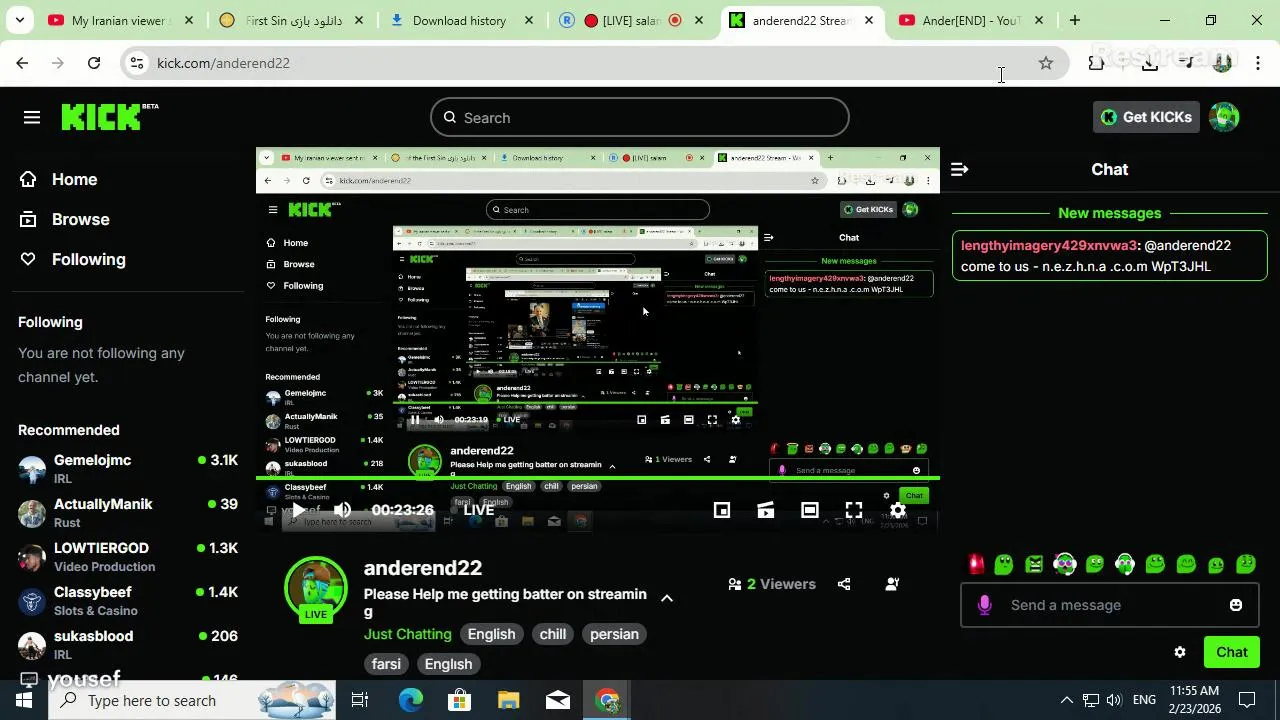
Task: Switch to My Iranian viewer browser tab
Action: coord(122,20)
